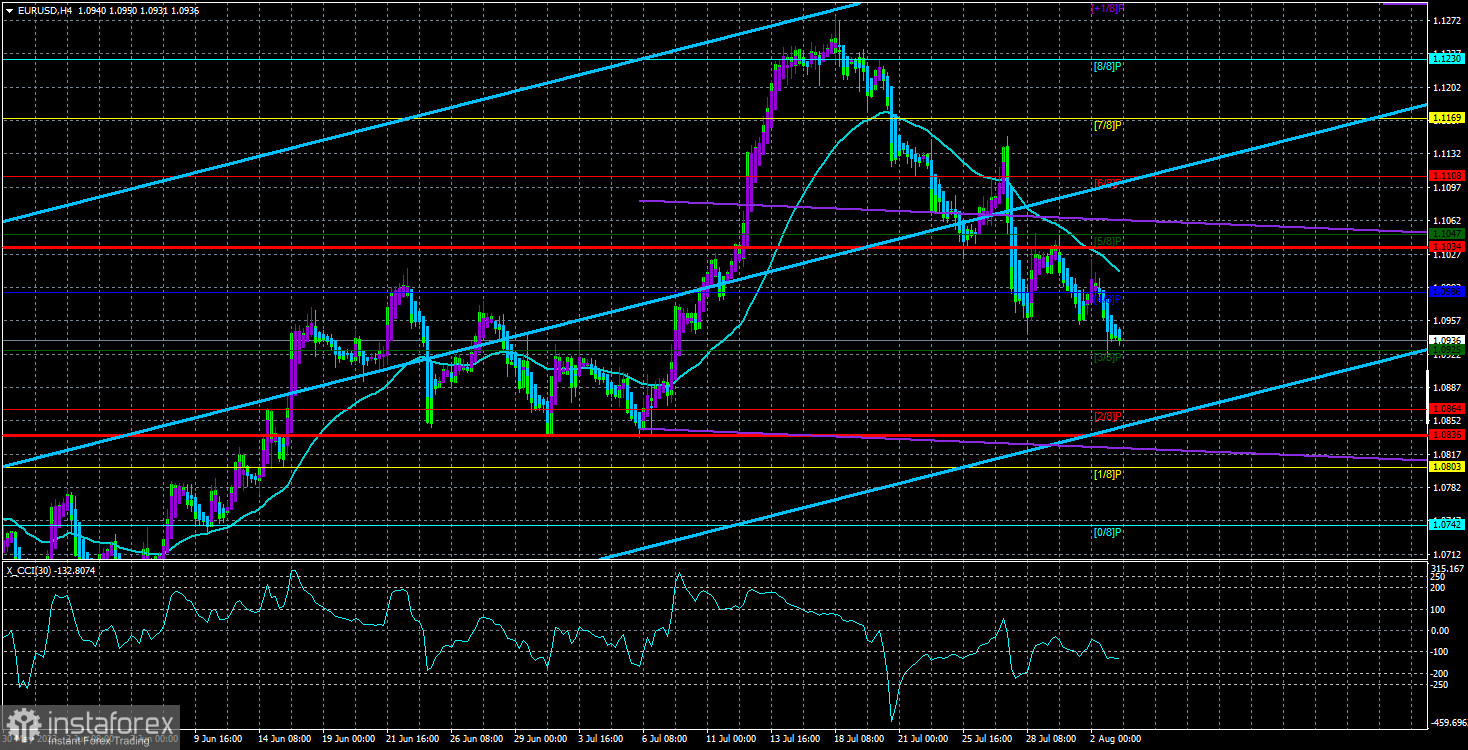Viewport: 1468px width, 750px height.
Task: Click the 1.1202 price axis value
Action: click(x=1447, y=87)
